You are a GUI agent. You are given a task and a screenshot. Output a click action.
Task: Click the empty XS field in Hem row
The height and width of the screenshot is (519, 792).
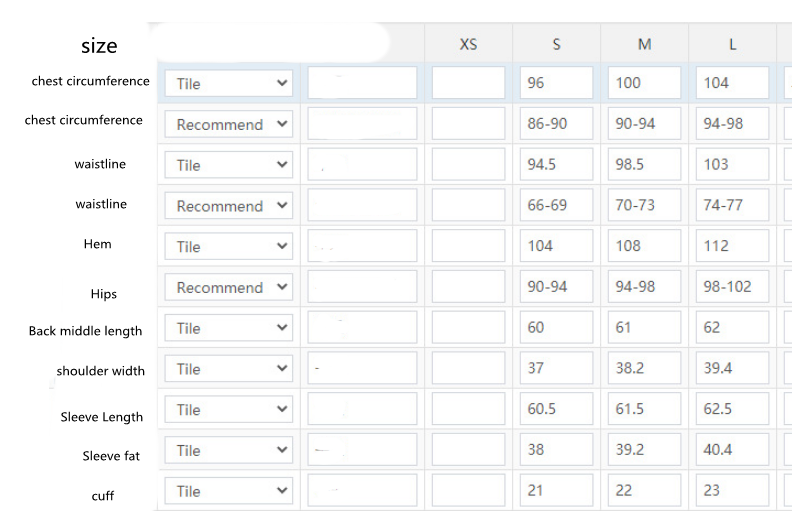pos(468,246)
